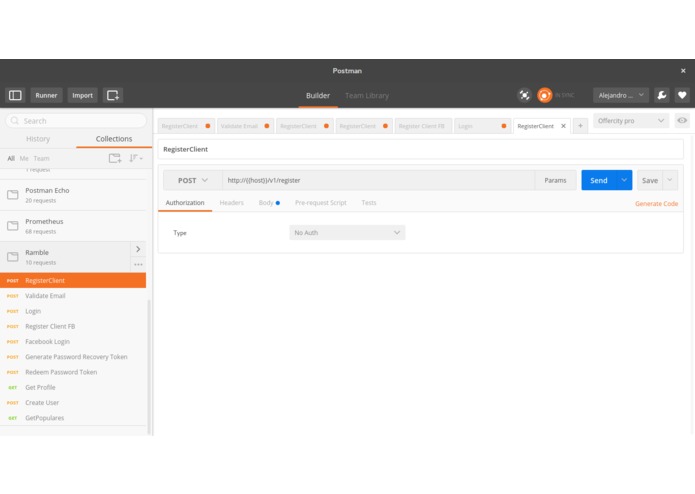This screenshot has height=494, width=695.
Task: Click the heart icon
Action: pos(682,95)
